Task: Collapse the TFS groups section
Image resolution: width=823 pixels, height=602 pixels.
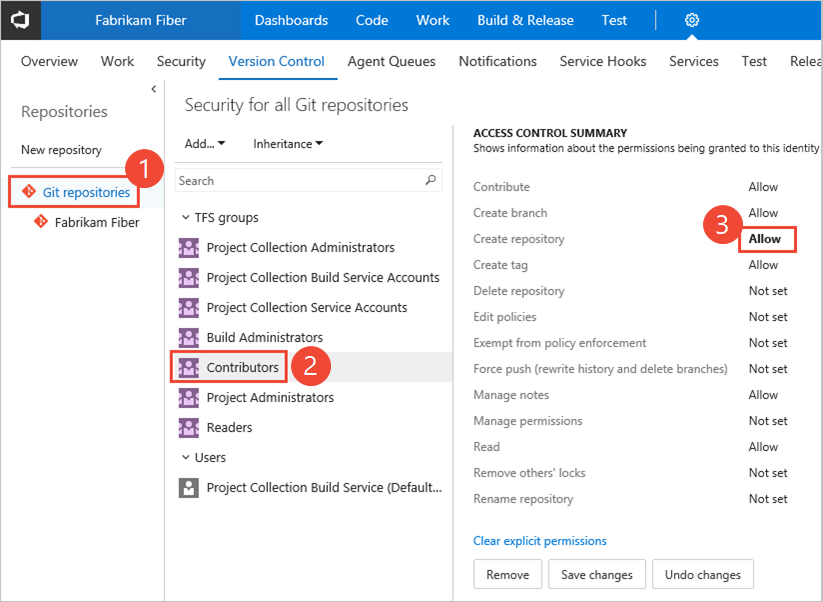Action: pos(186,217)
